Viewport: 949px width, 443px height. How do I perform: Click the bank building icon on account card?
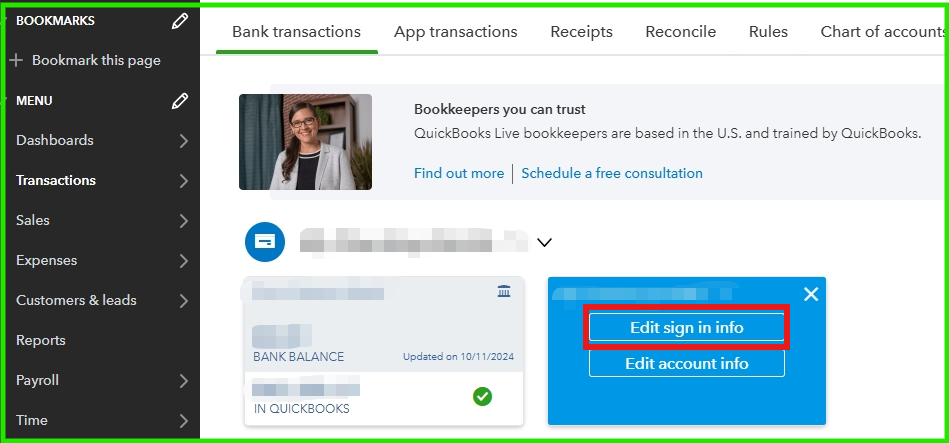[504, 292]
